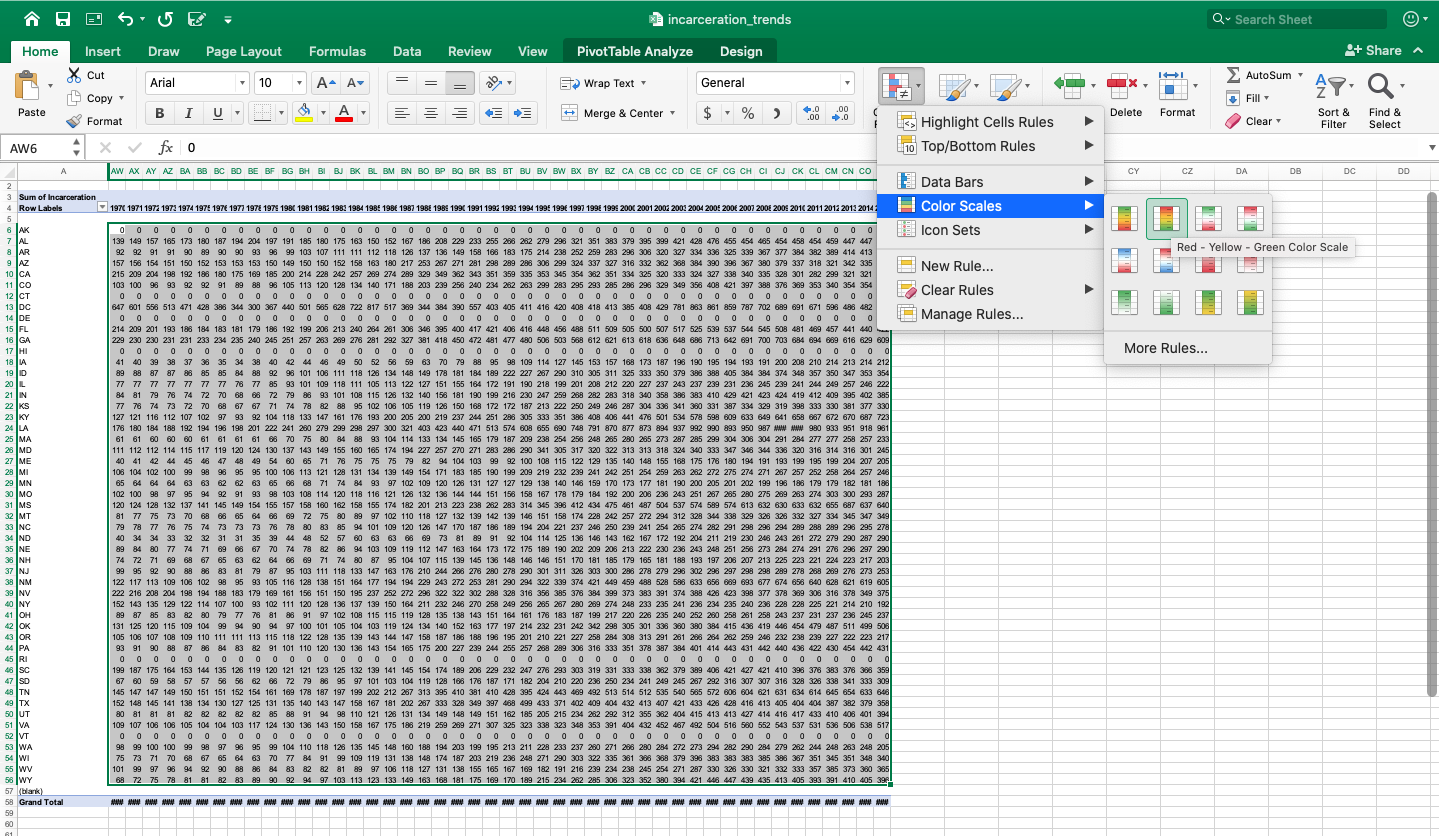Click the increase decimal icon
The height and width of the screenshot is (836, 1439).
811,113
